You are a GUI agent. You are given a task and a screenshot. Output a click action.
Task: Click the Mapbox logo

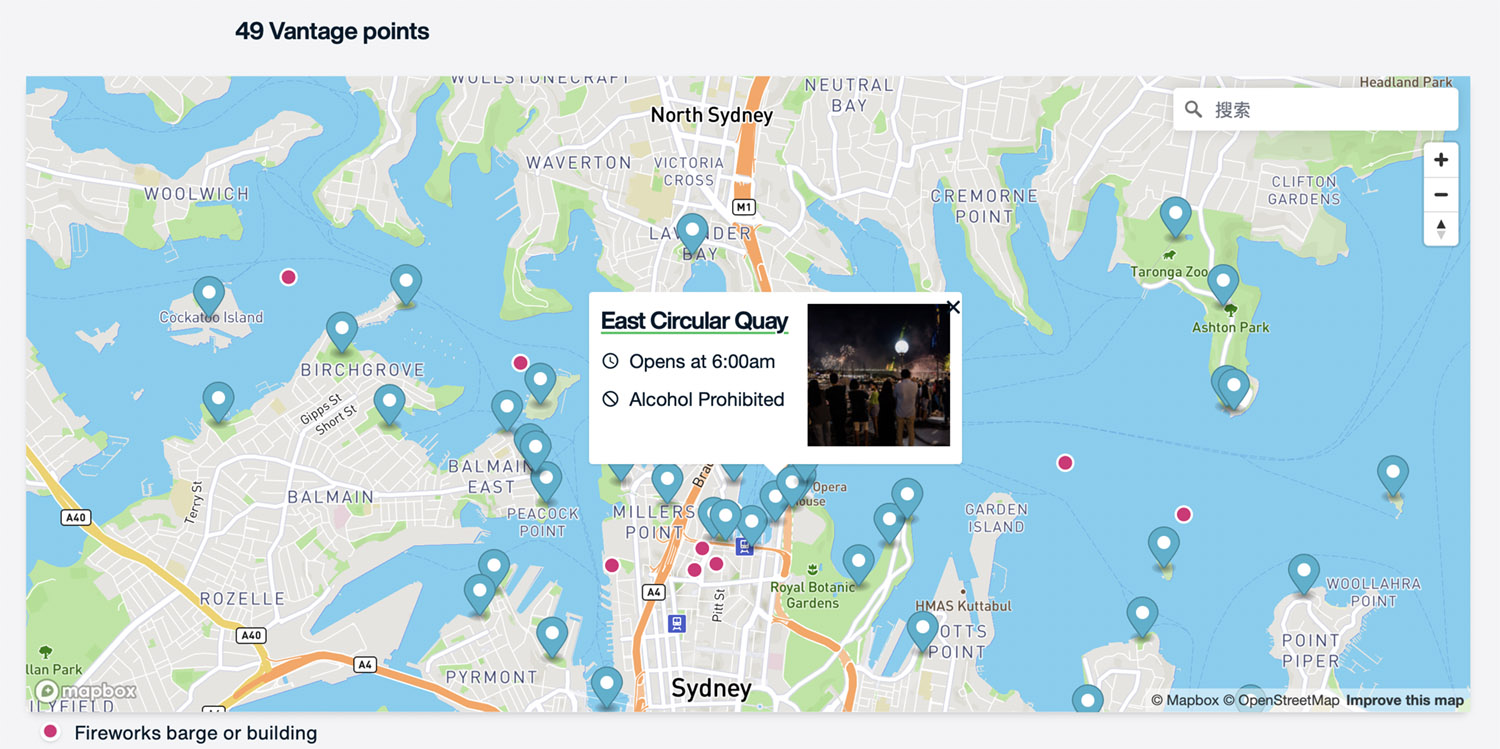(x=86, y=691)
